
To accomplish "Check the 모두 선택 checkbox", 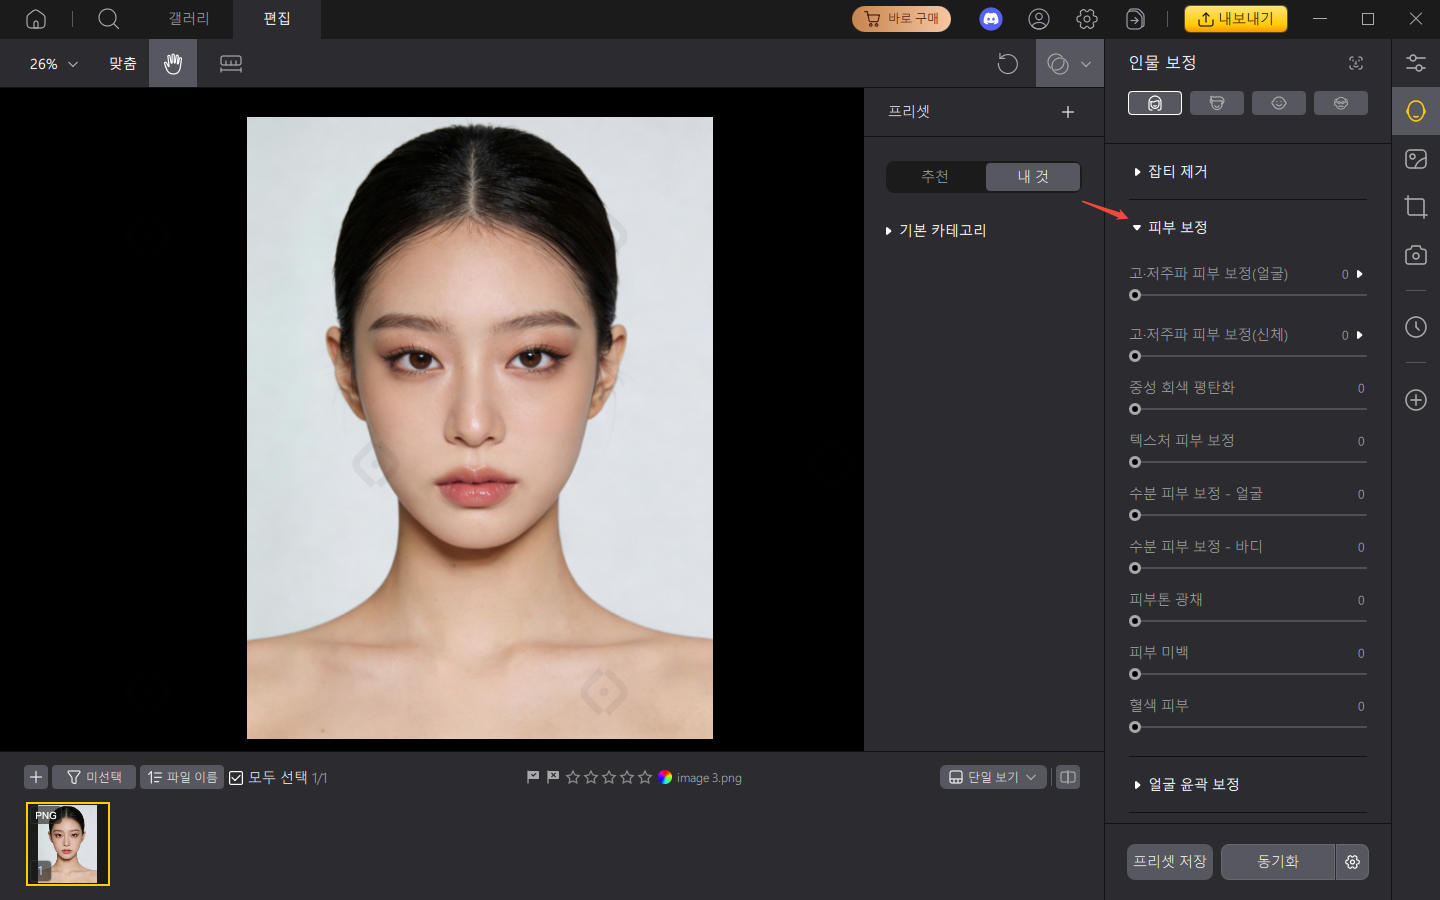I will click(x=236, y=777).
